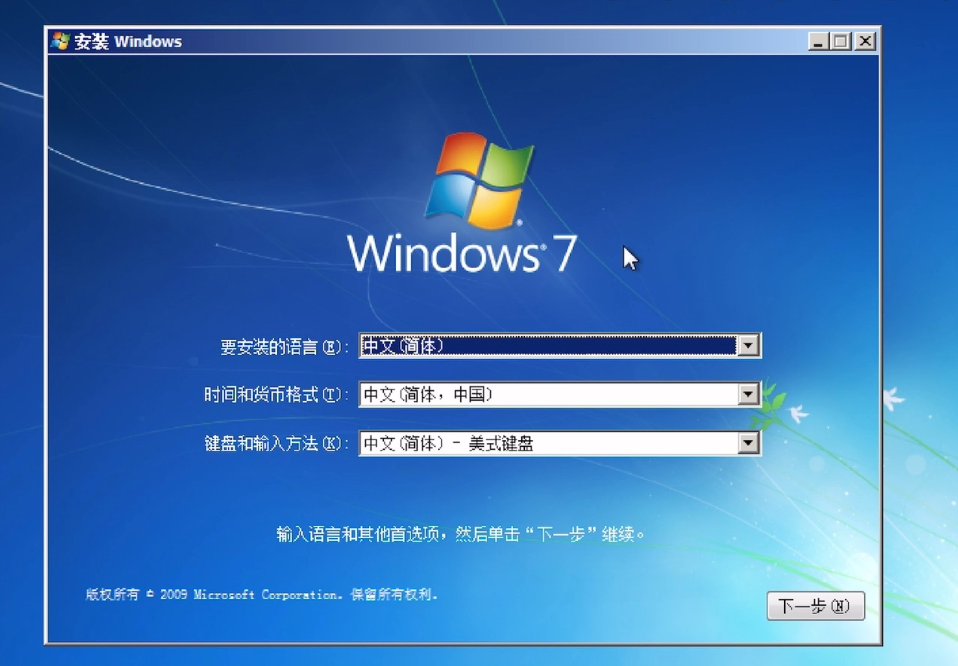
Task: Click the 键盘和输入方法 (K) label
Action: tap(276, 444)
